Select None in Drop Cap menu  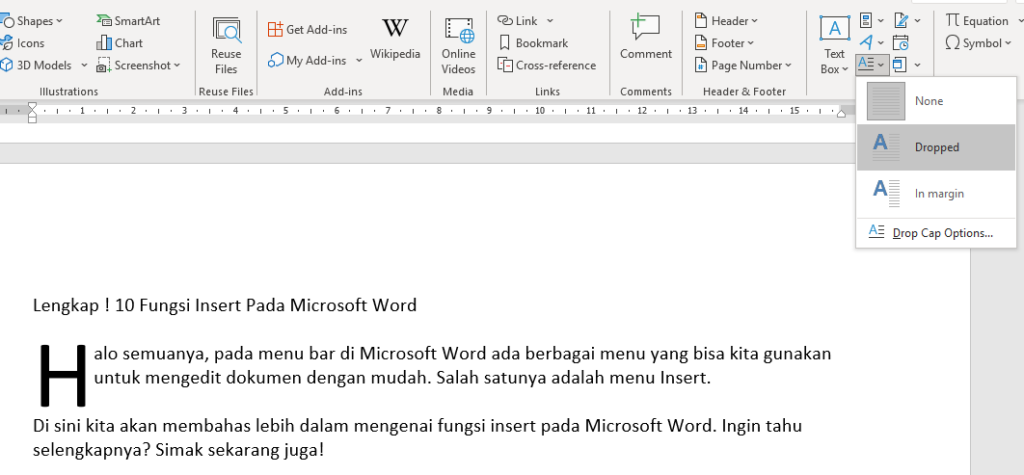[936, 101]
